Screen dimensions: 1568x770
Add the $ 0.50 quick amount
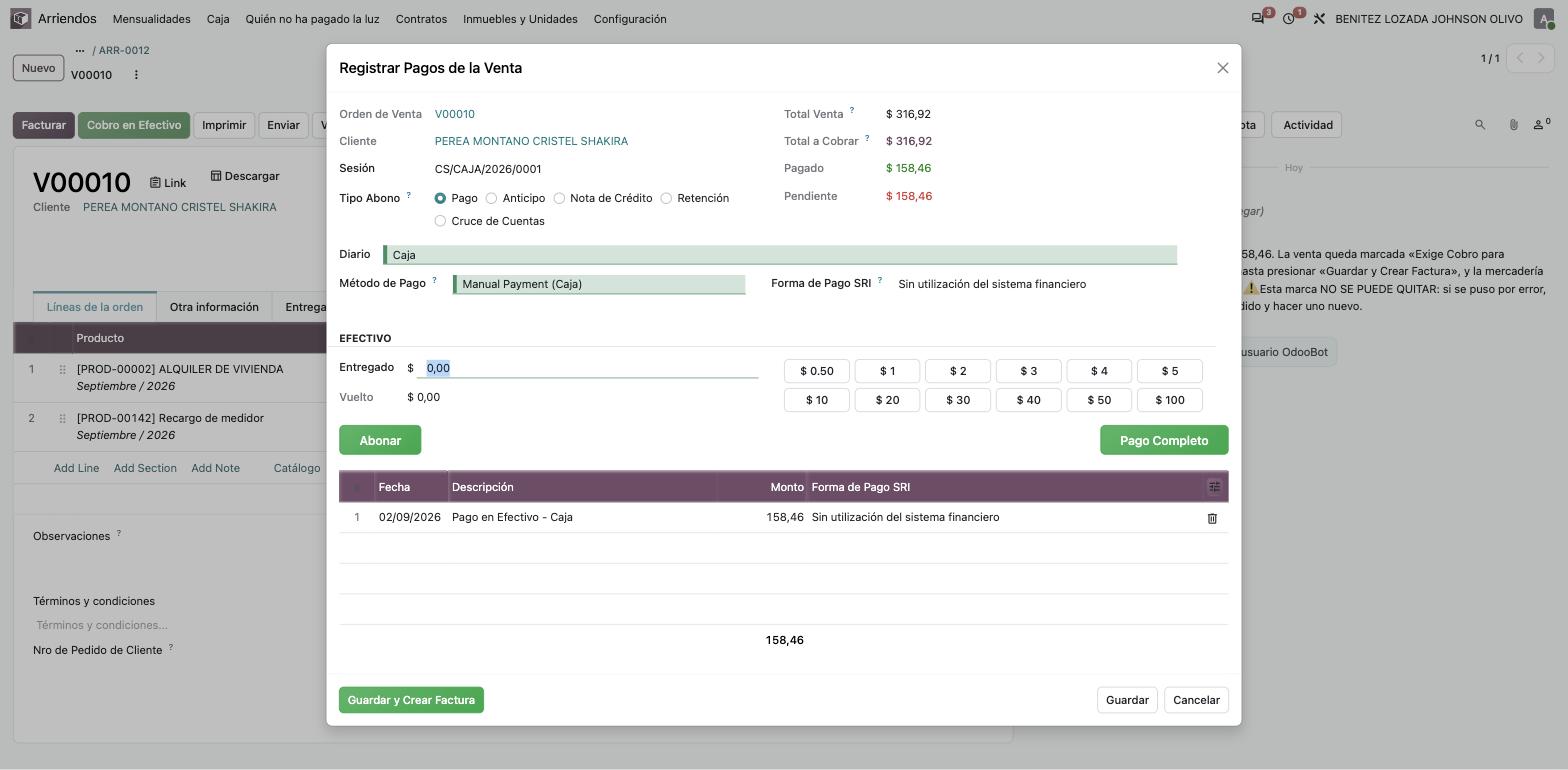click(x=817, y=371)
